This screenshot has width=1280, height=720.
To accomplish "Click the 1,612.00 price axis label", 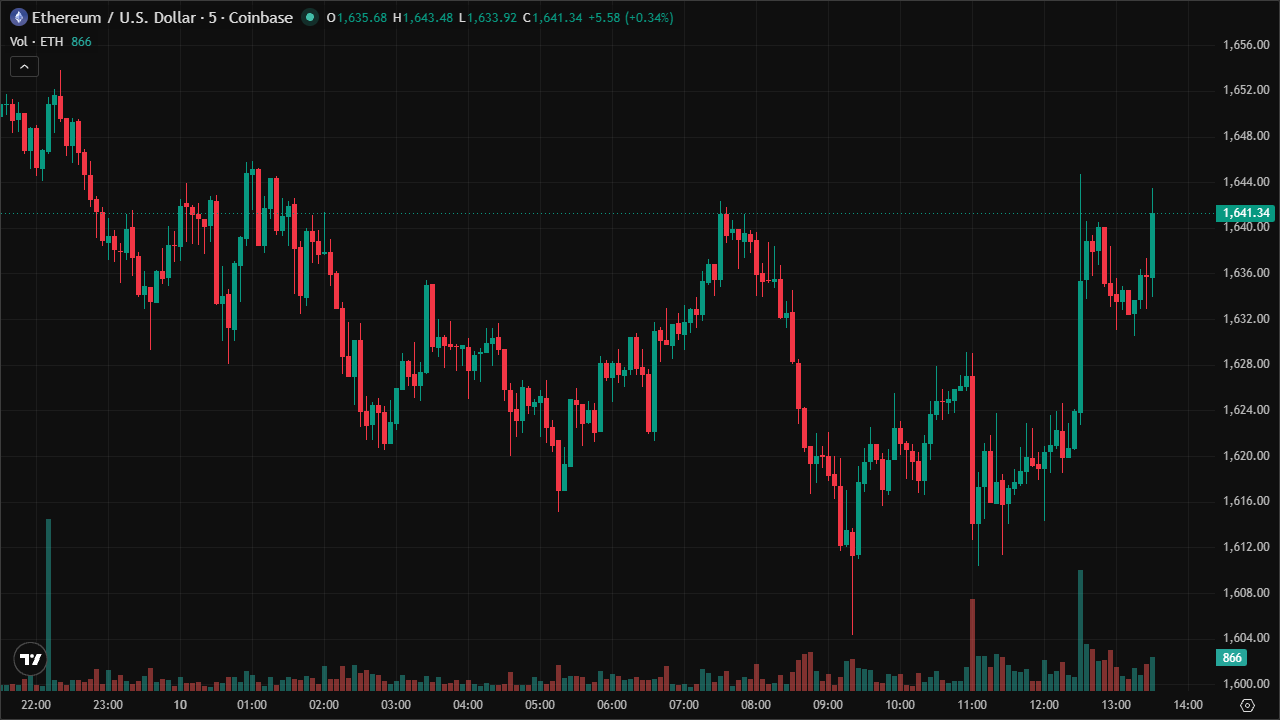I will click(1245, 547).
